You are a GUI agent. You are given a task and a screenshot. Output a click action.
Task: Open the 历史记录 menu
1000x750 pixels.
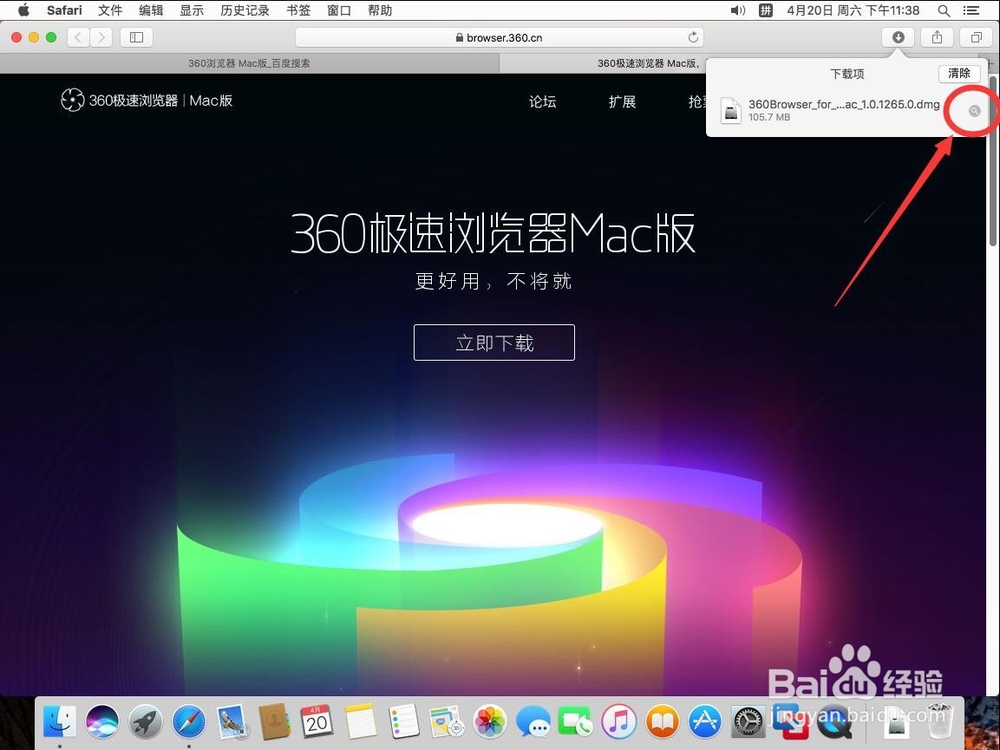click(244, 10)
